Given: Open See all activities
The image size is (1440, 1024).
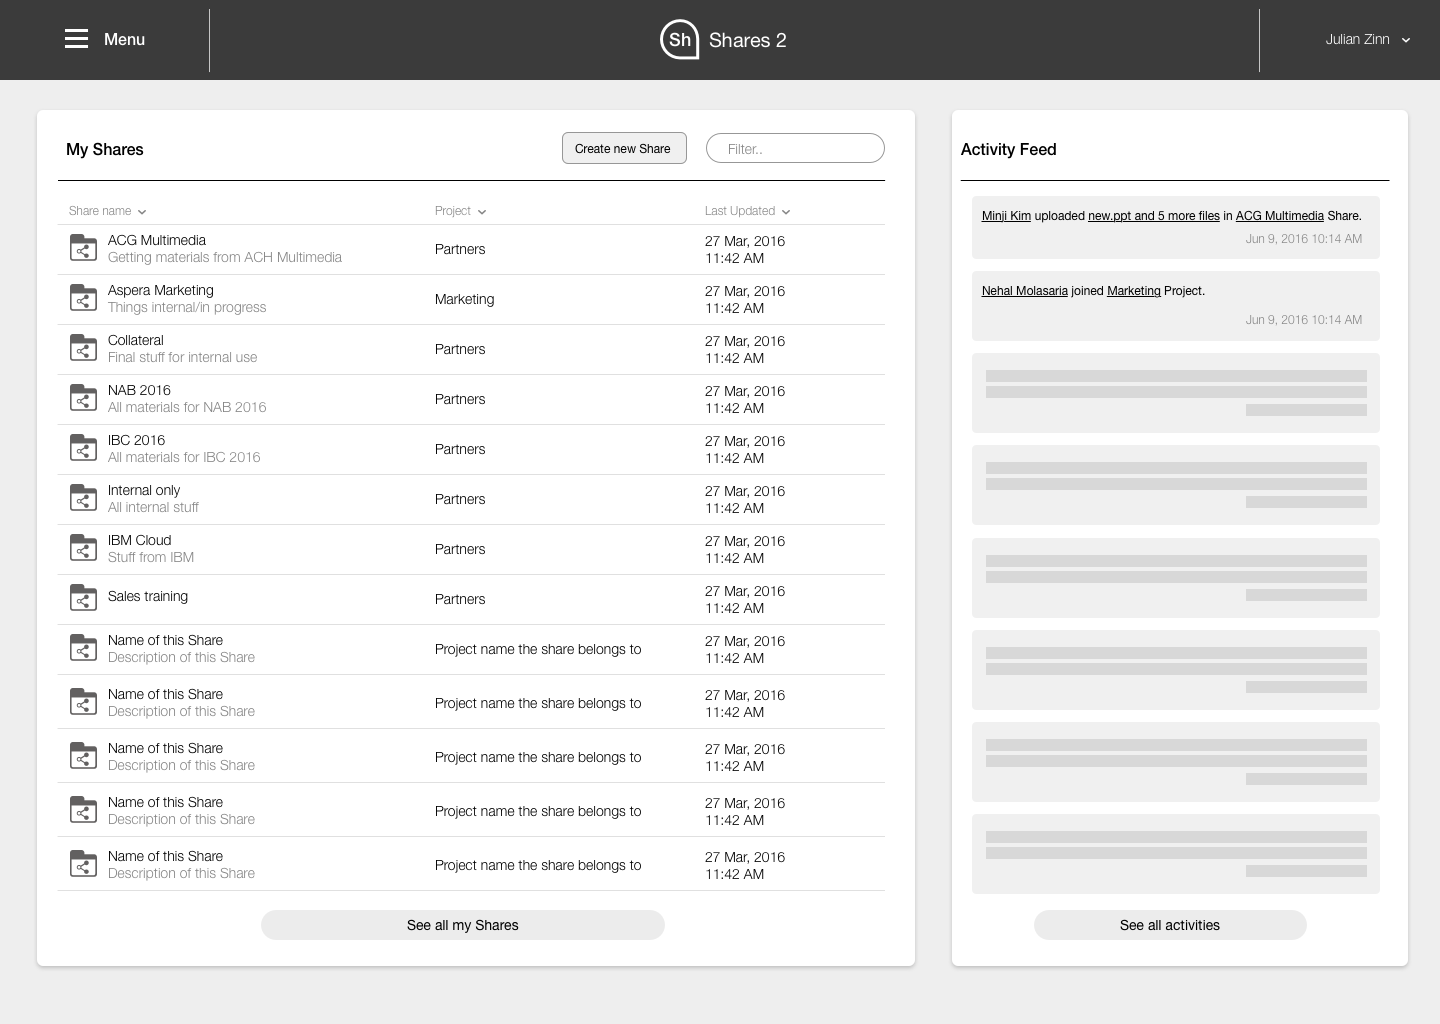Looking at the screenshot, I should click(x=1170, y=925).
